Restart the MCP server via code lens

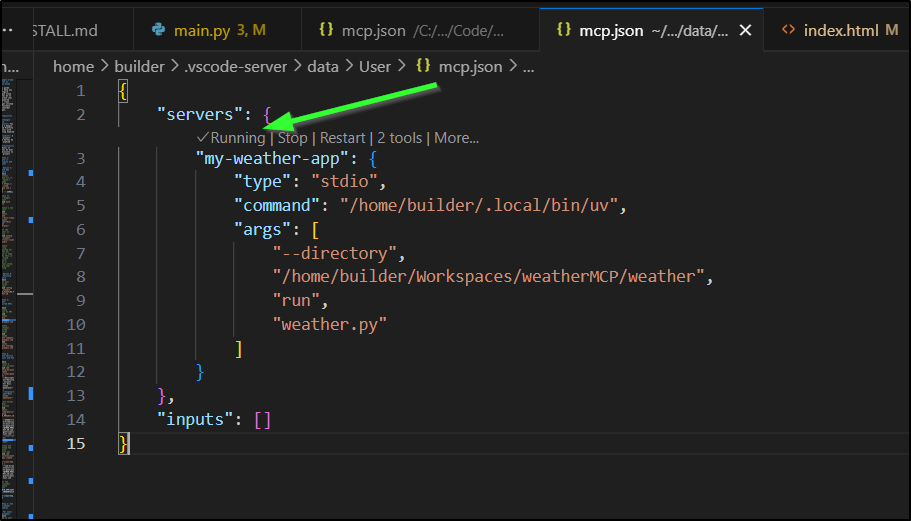click(x=342, y=138)
